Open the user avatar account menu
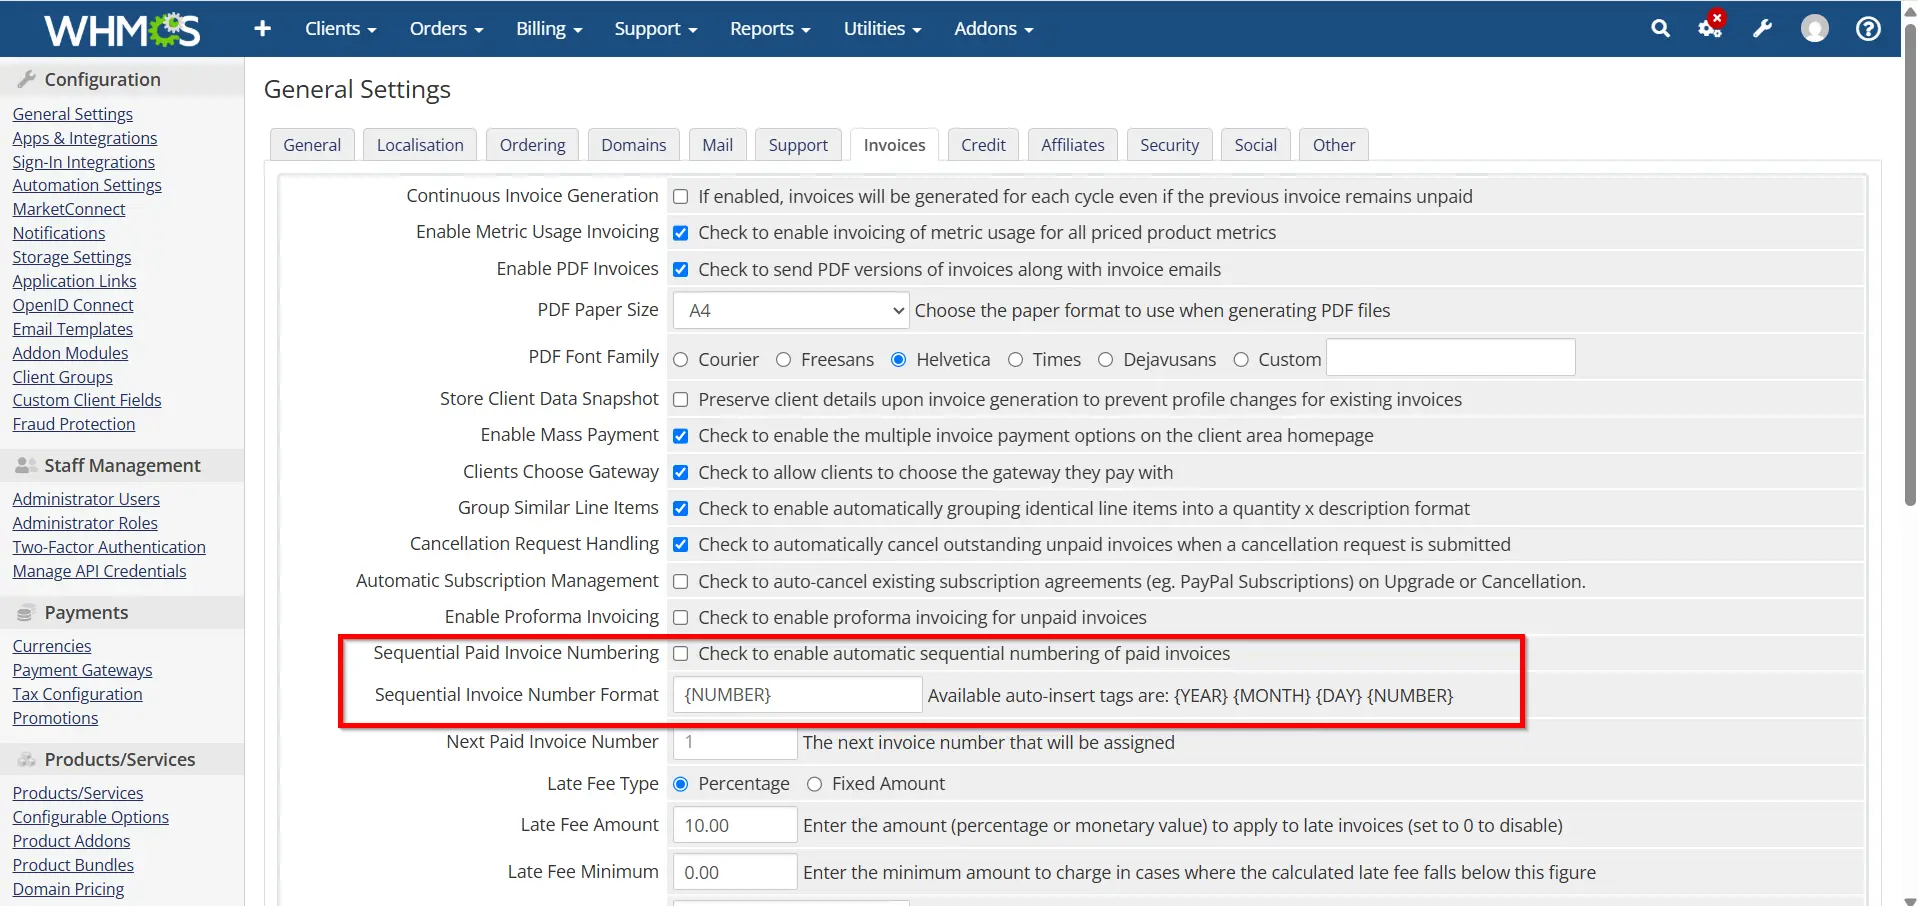Screen dimensions: 1918x906 point(1814,29)
